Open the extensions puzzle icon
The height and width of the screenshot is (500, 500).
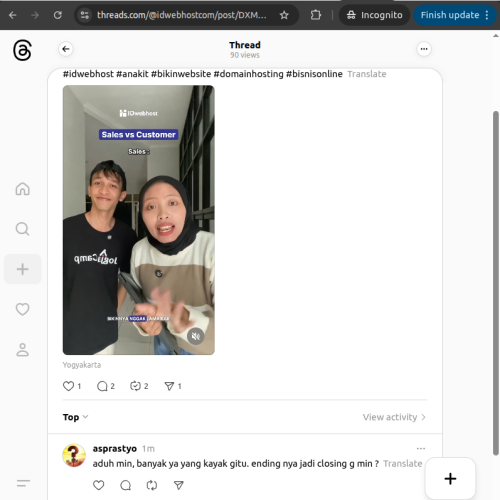[x=315, y=15]
